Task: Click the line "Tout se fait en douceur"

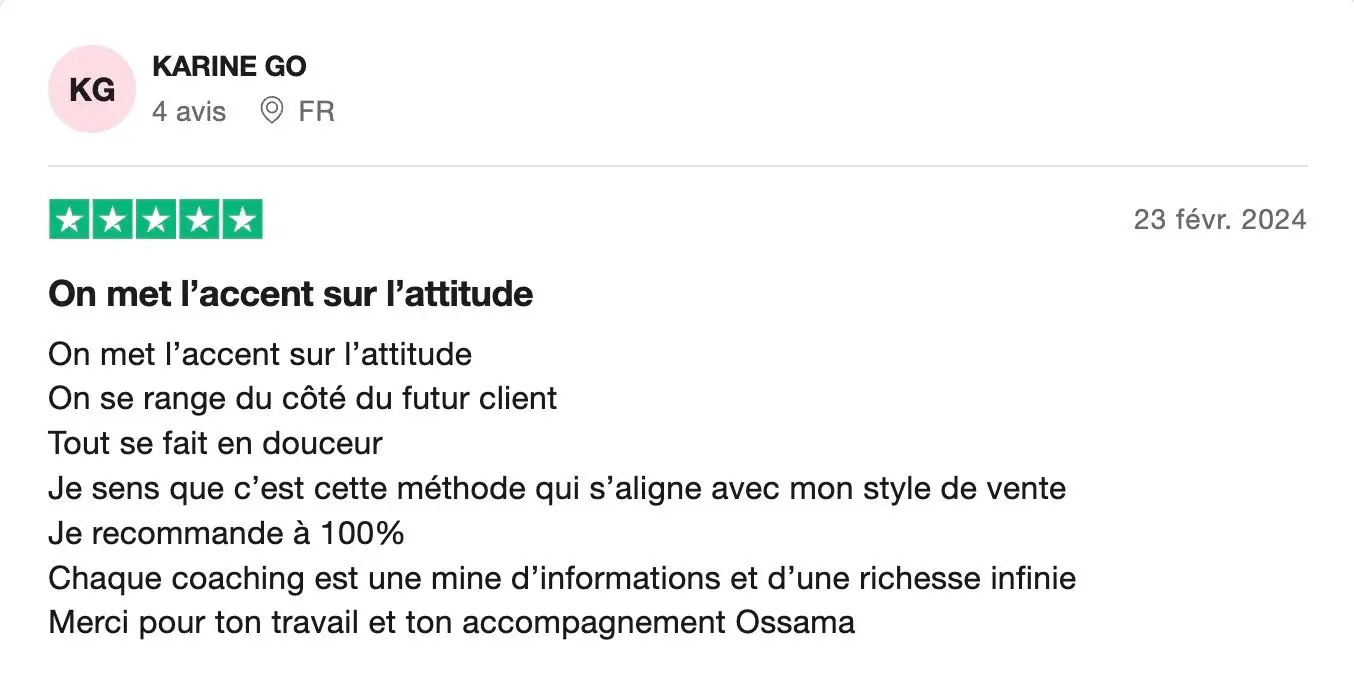Action: 215,443
